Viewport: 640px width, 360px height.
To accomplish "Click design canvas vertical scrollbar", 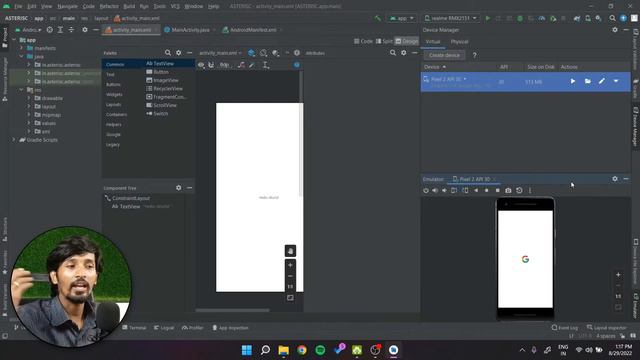I will [x=301, y=135].
